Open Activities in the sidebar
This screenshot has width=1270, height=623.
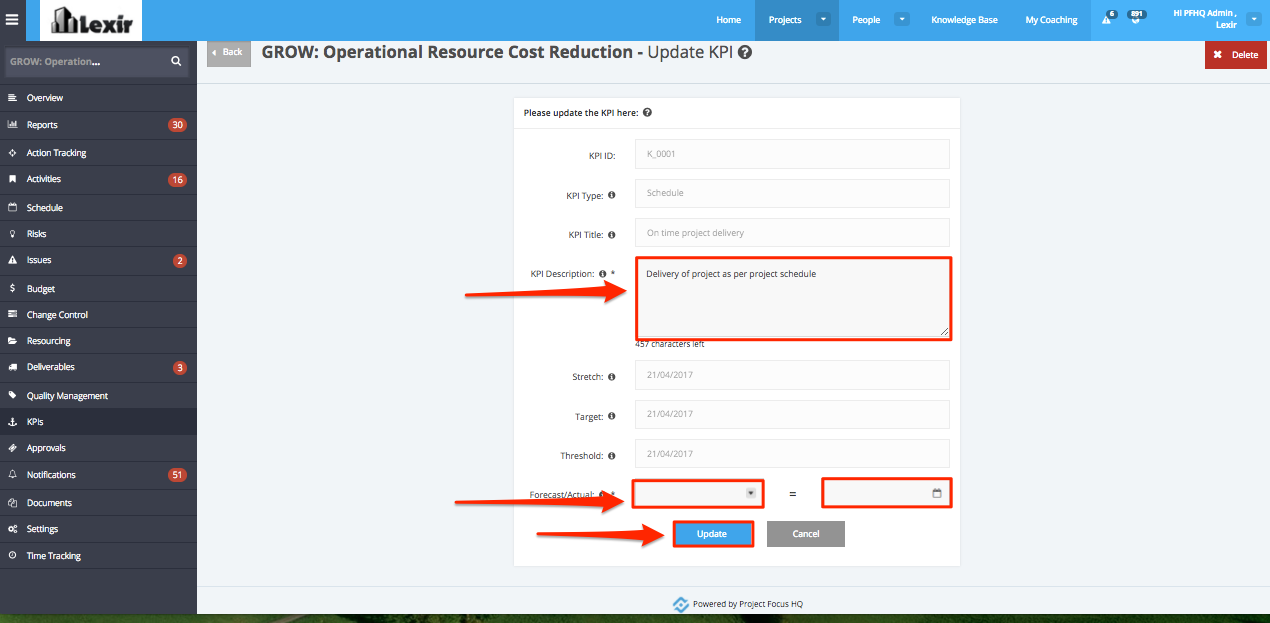click(x=98, y=179)
